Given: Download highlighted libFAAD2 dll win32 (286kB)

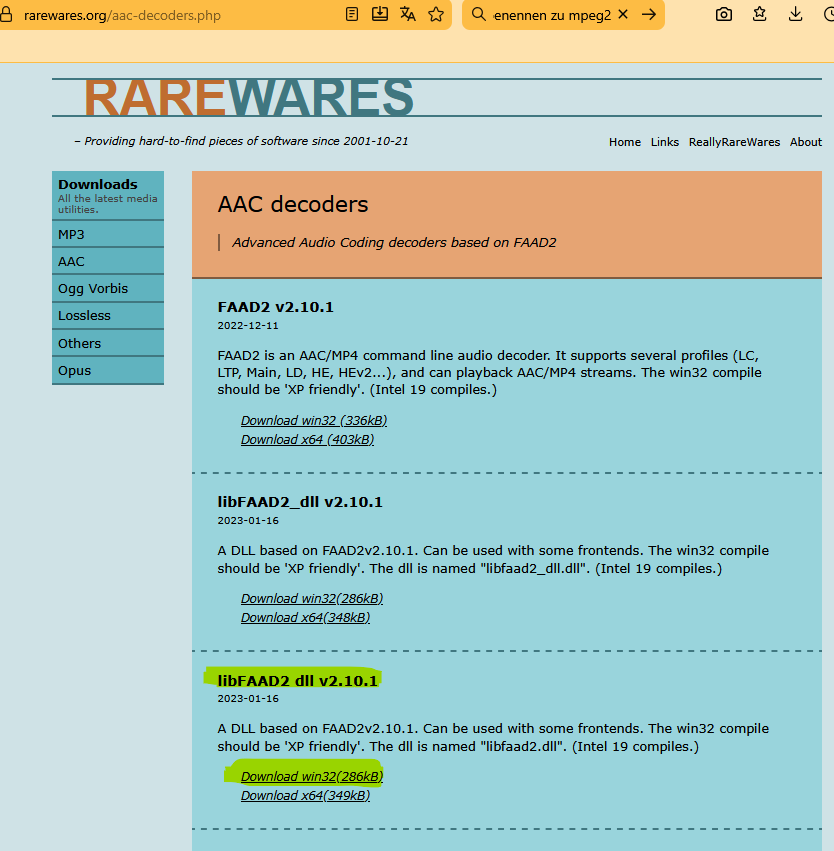Looking at the screenshot, I should click(x=312, y=777).
